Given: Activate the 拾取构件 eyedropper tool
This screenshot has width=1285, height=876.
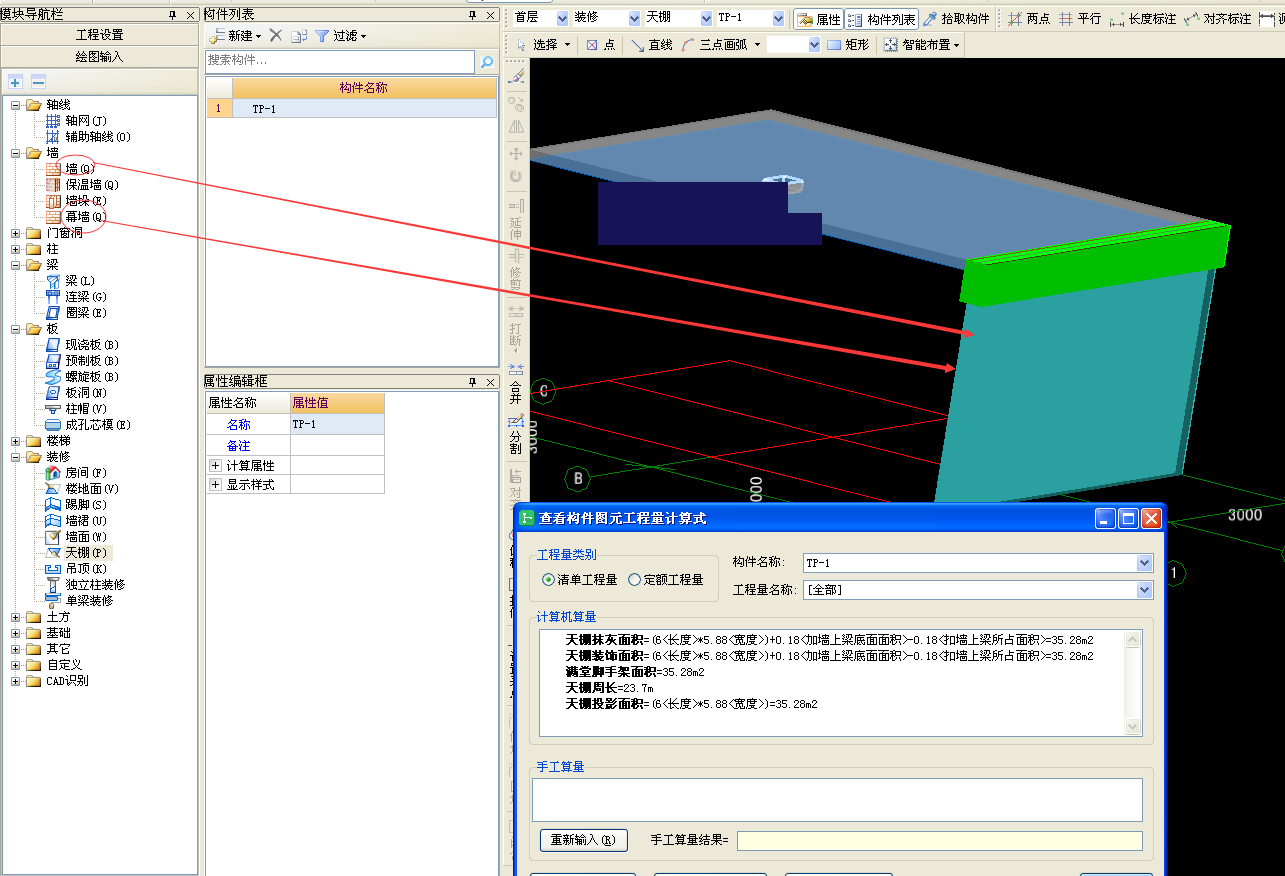Looking at the screenshot, I should 956,19.
